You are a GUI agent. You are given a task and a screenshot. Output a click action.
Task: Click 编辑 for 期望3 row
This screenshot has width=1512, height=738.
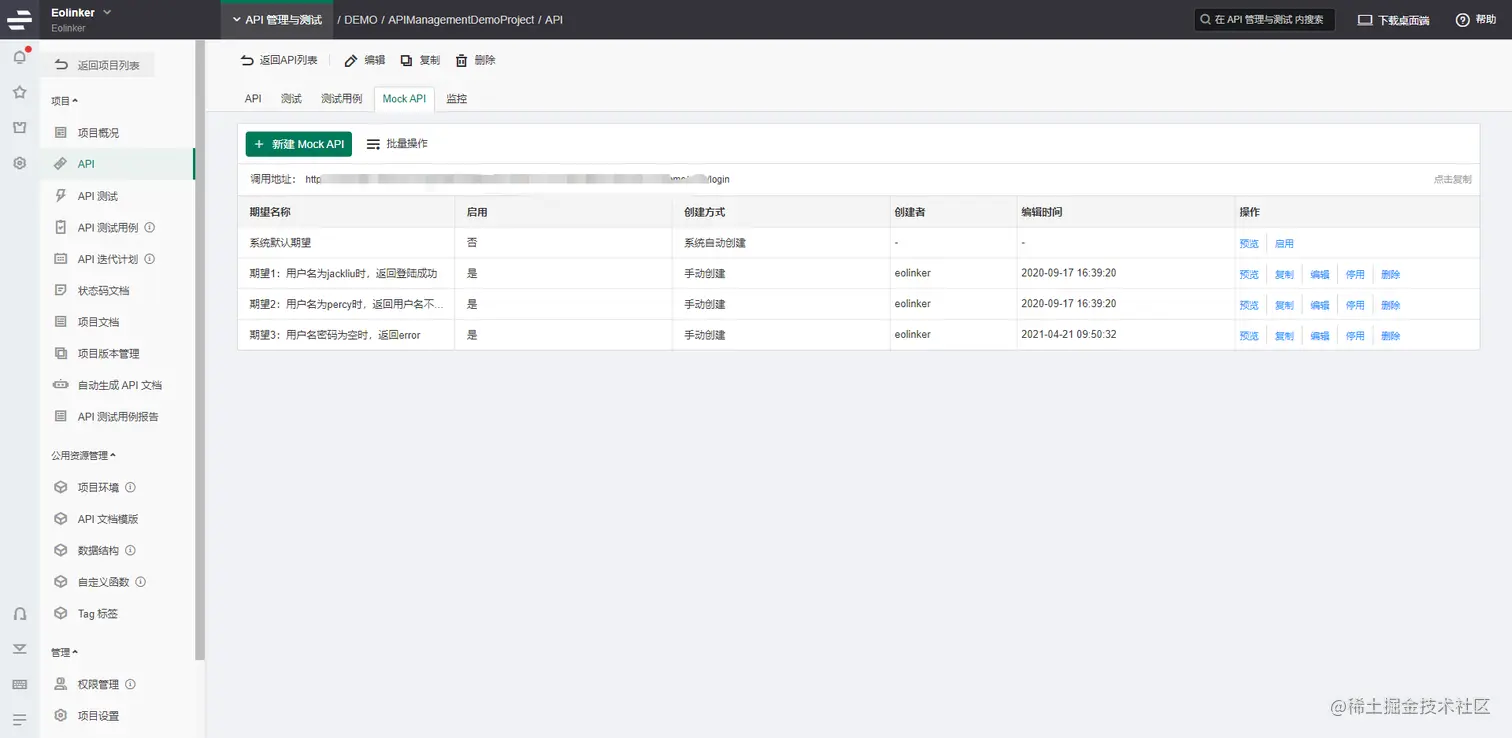pyautogui.click(x=1320, y=336)
